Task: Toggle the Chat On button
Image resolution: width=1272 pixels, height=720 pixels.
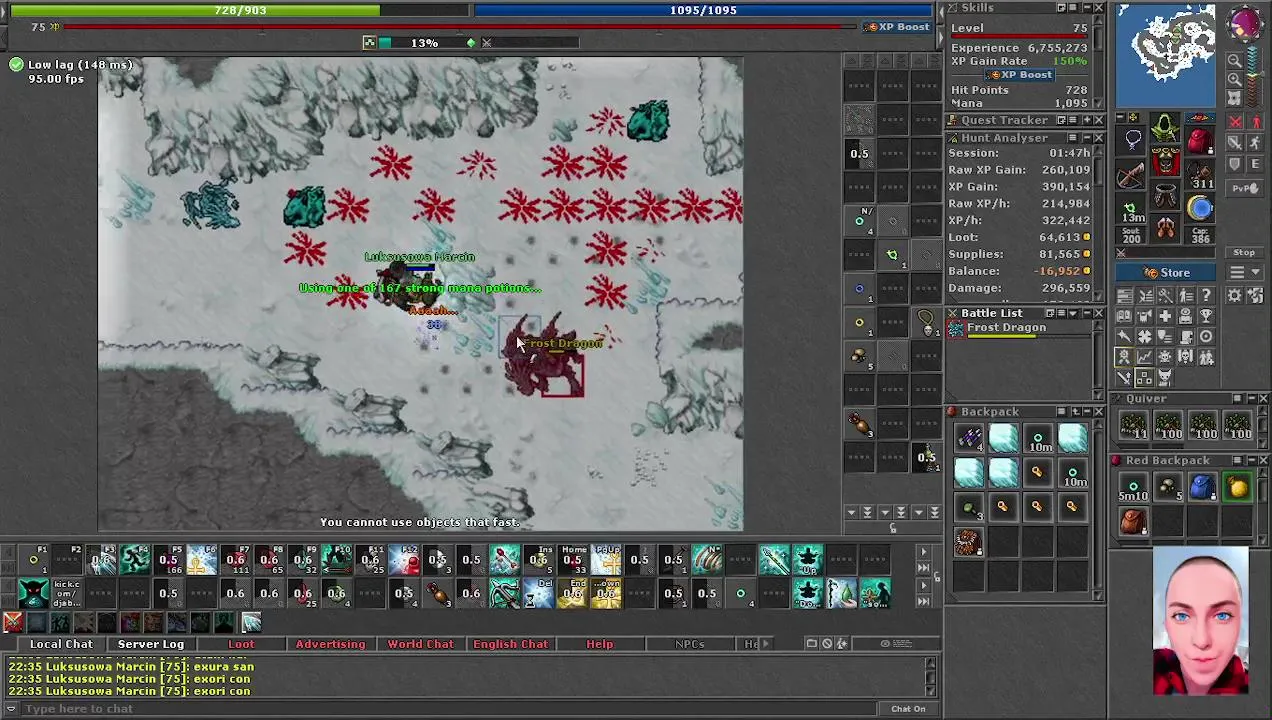Action: [908, 709]
